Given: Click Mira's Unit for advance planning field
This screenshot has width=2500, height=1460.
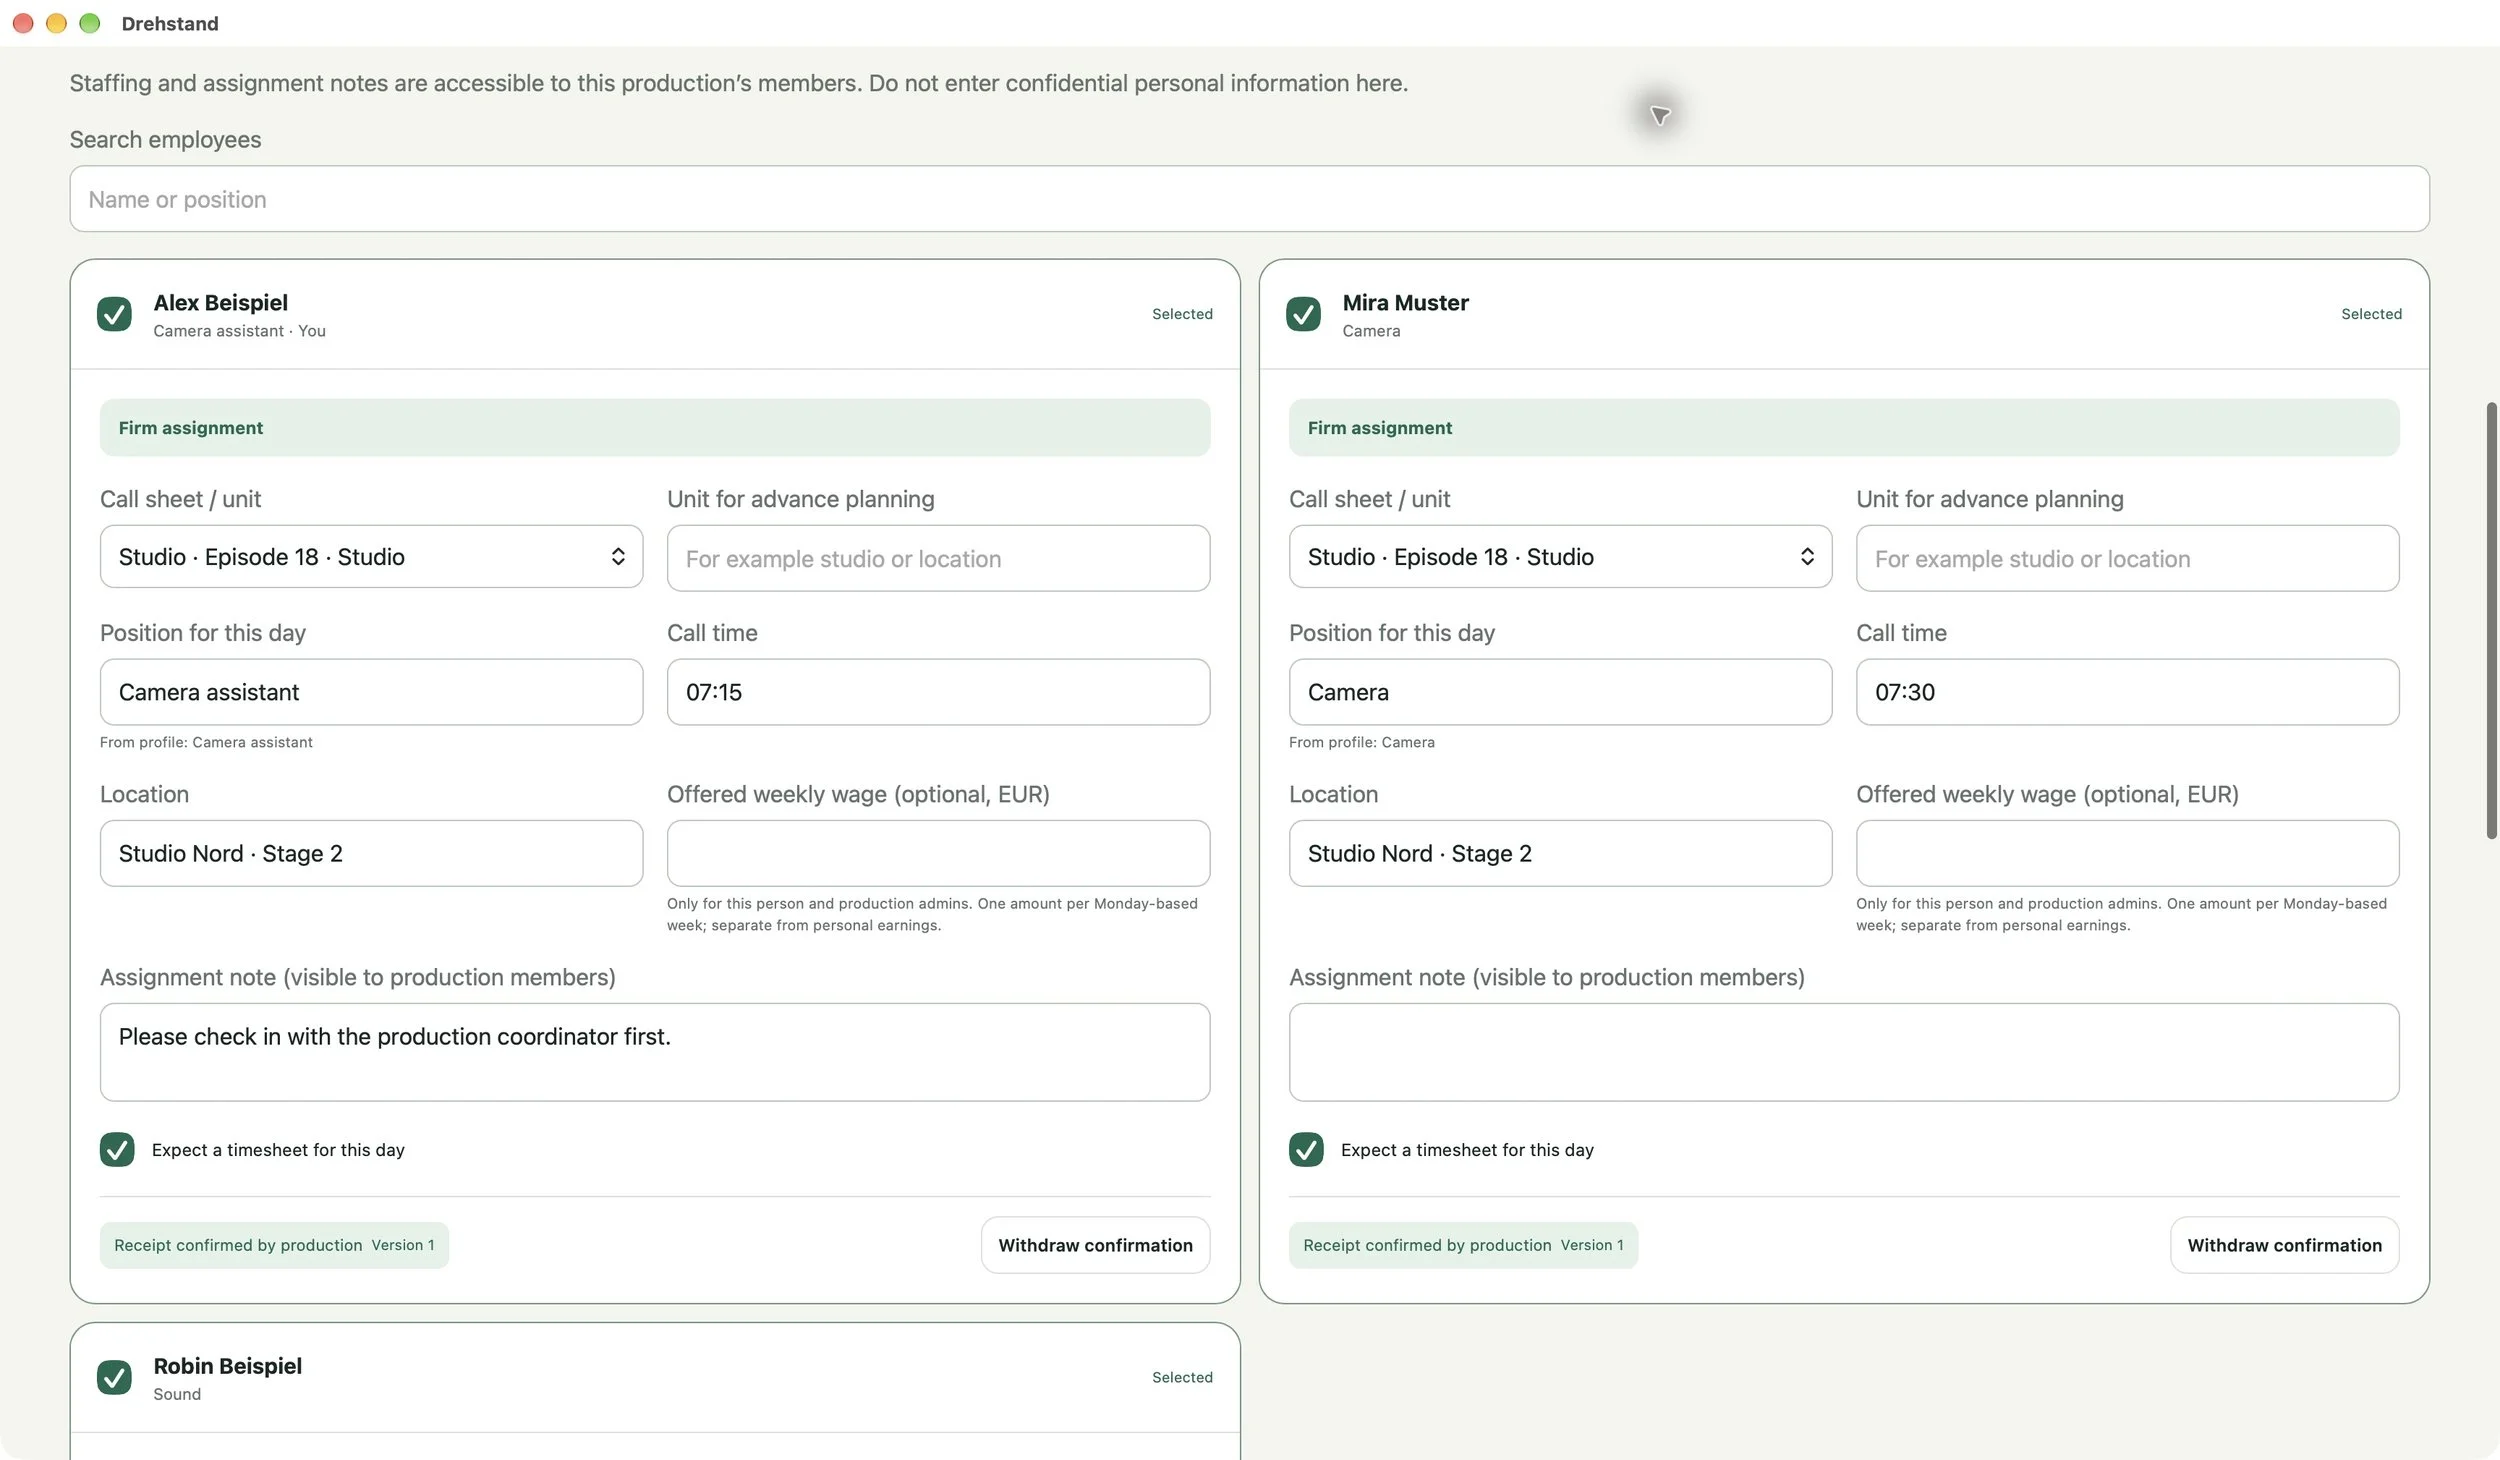Looking at the screenshot, I should click(x=2127, y=558).
